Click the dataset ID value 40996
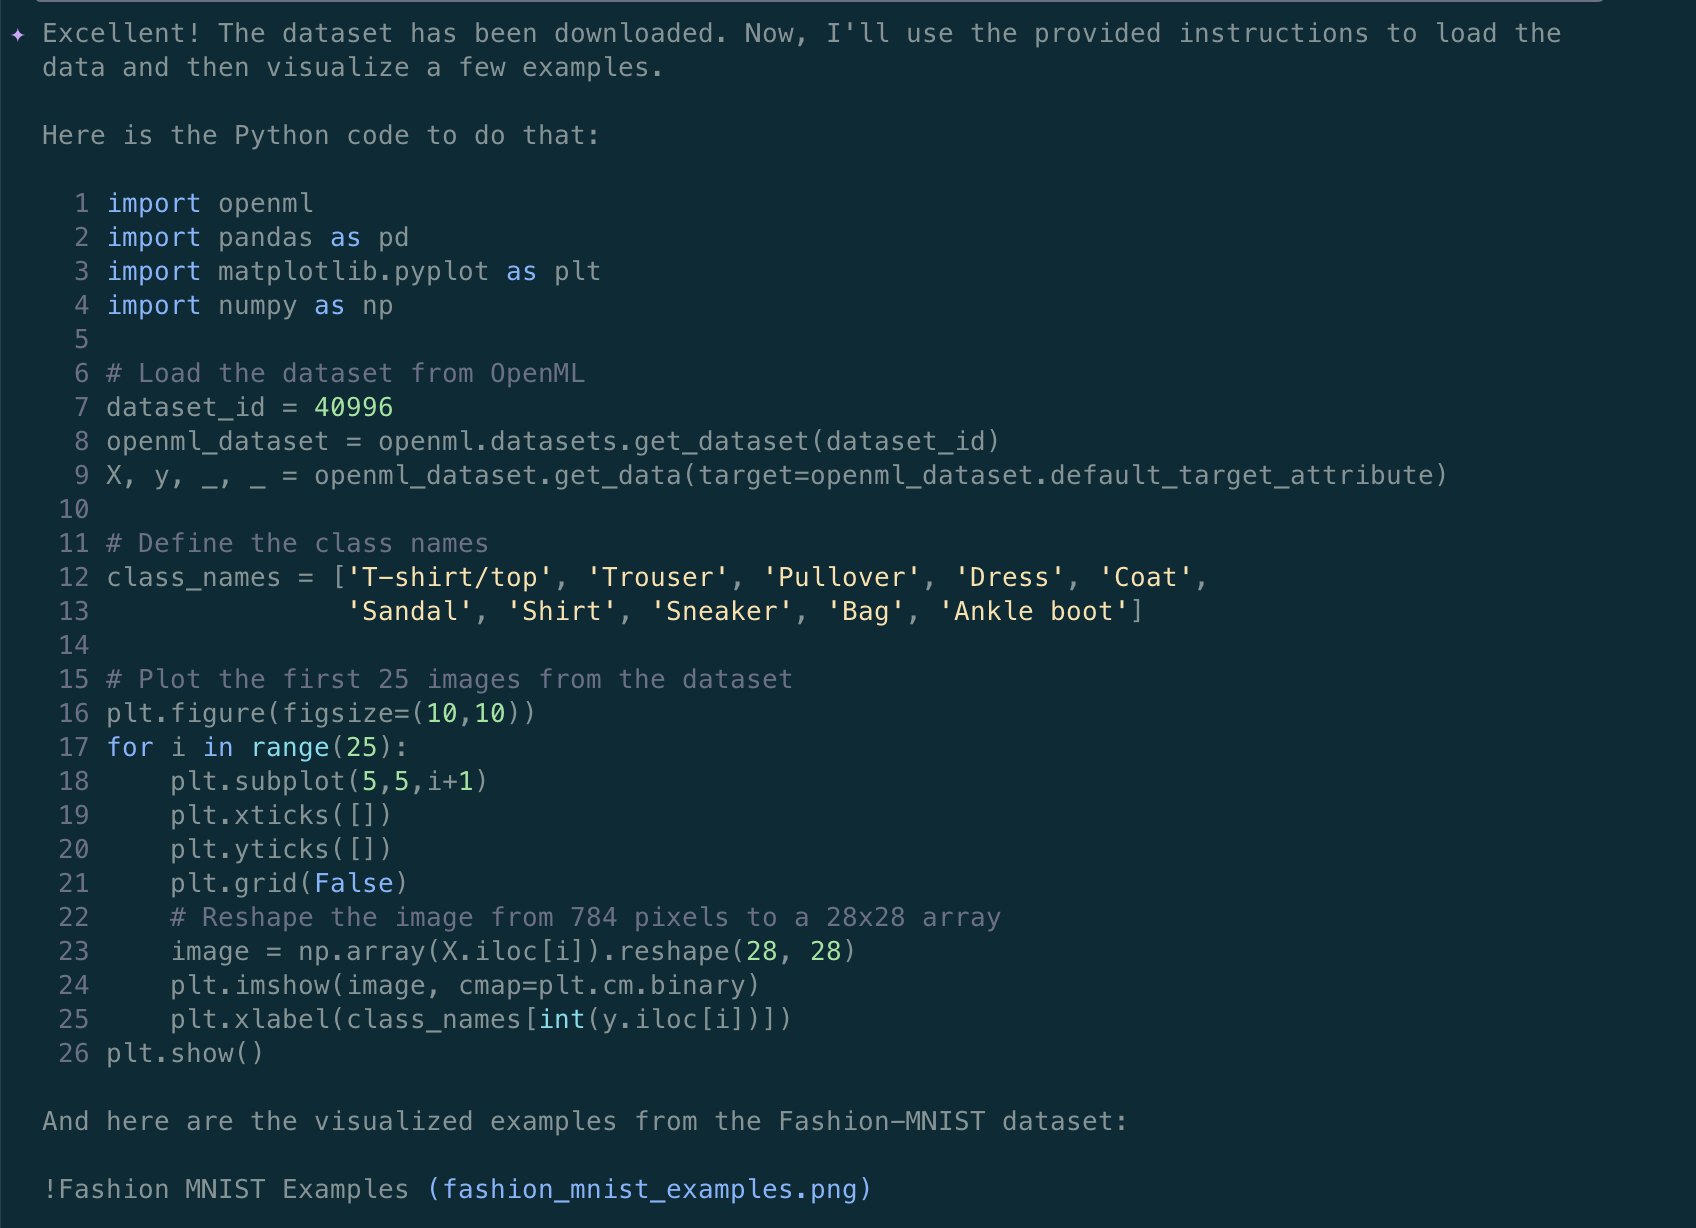1696x1228 pixels. 353,407
